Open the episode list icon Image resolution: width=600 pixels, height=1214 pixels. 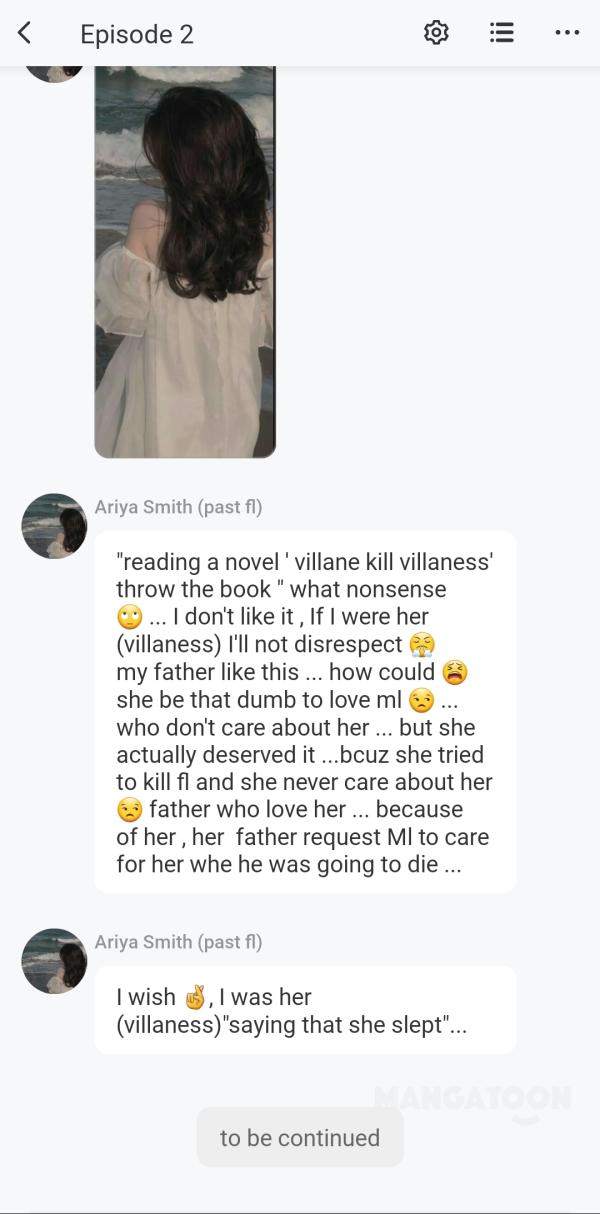(502, 33)
